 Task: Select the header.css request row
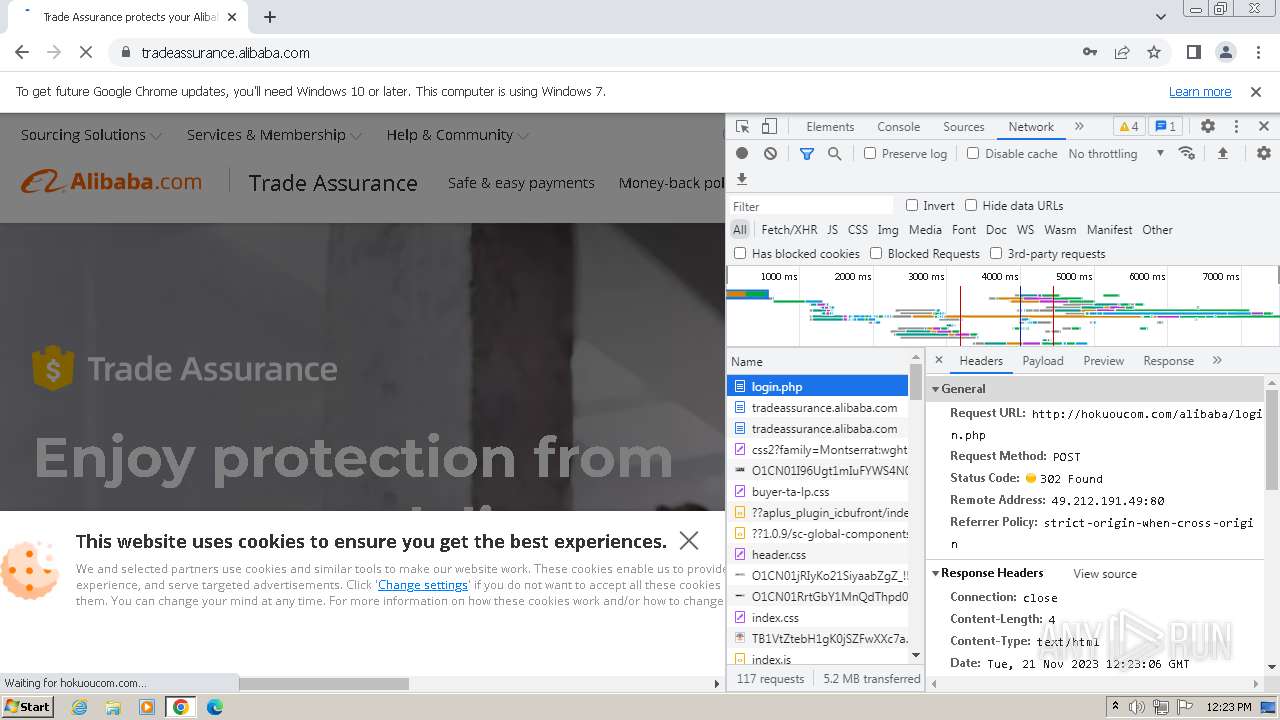pyautogui.click(x=818, y=554)
